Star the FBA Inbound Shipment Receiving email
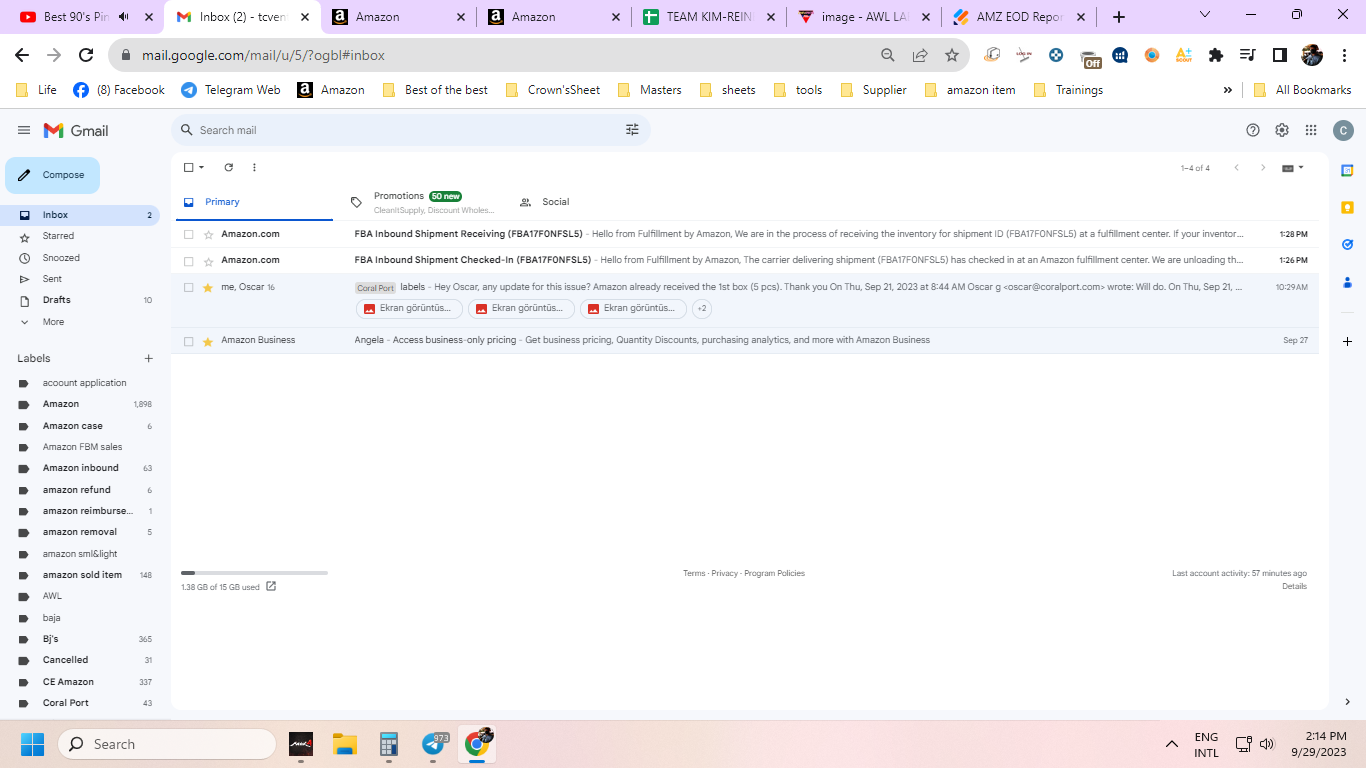This screenshot has width=1366, height=768. [x=208, y=234]
